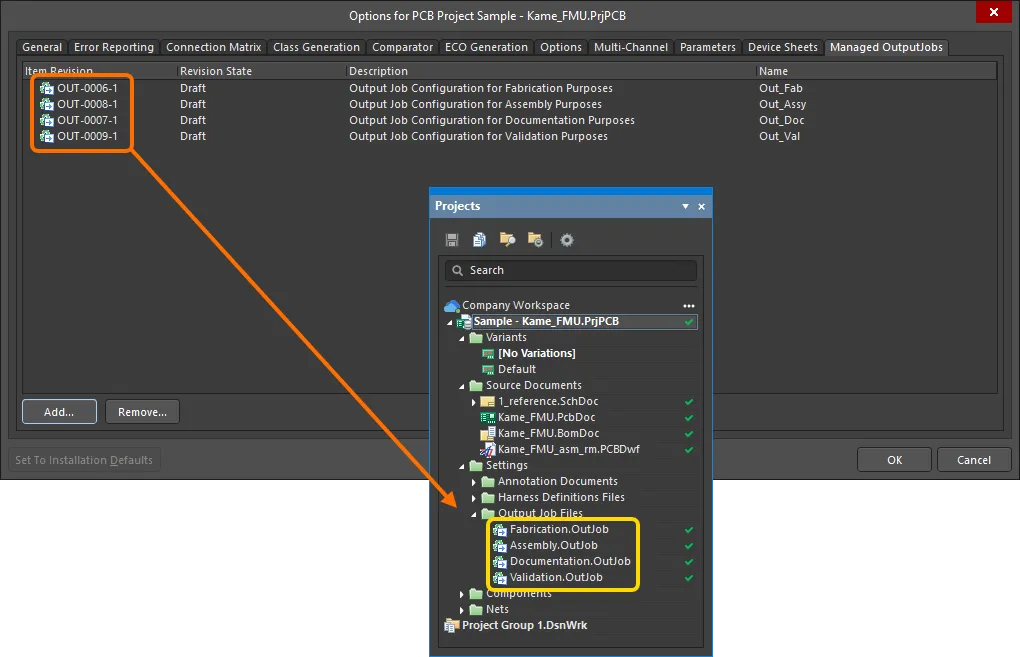Image resolution: width=1020 pixels, height=657 pixels.
Task: Open the Device Sheets tab
Action: 783,47
